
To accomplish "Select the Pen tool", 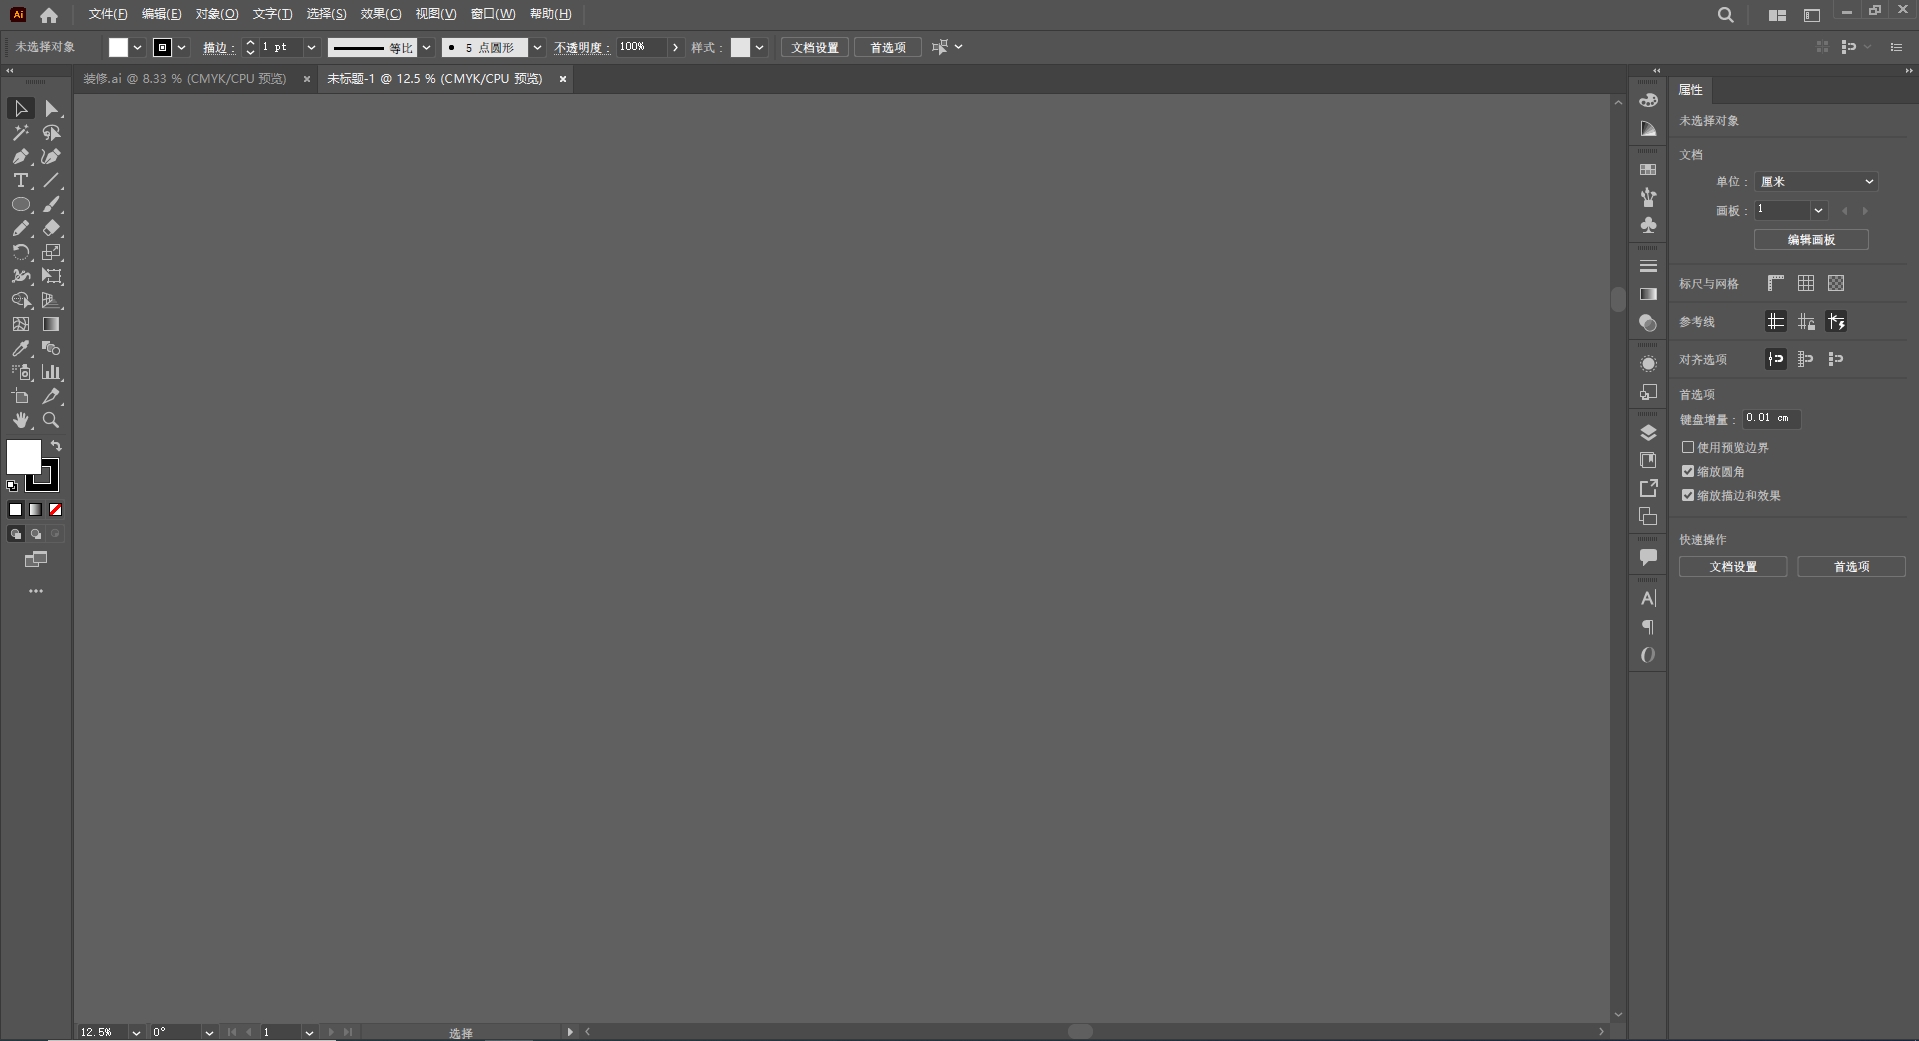I will tap(20, 156).
